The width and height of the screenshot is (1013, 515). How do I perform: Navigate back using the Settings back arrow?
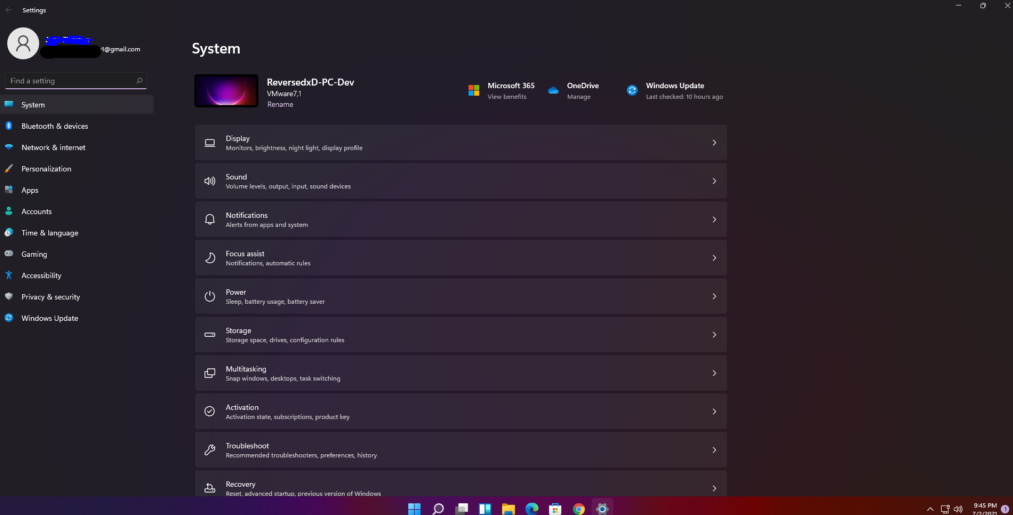(x=9, y=10)
